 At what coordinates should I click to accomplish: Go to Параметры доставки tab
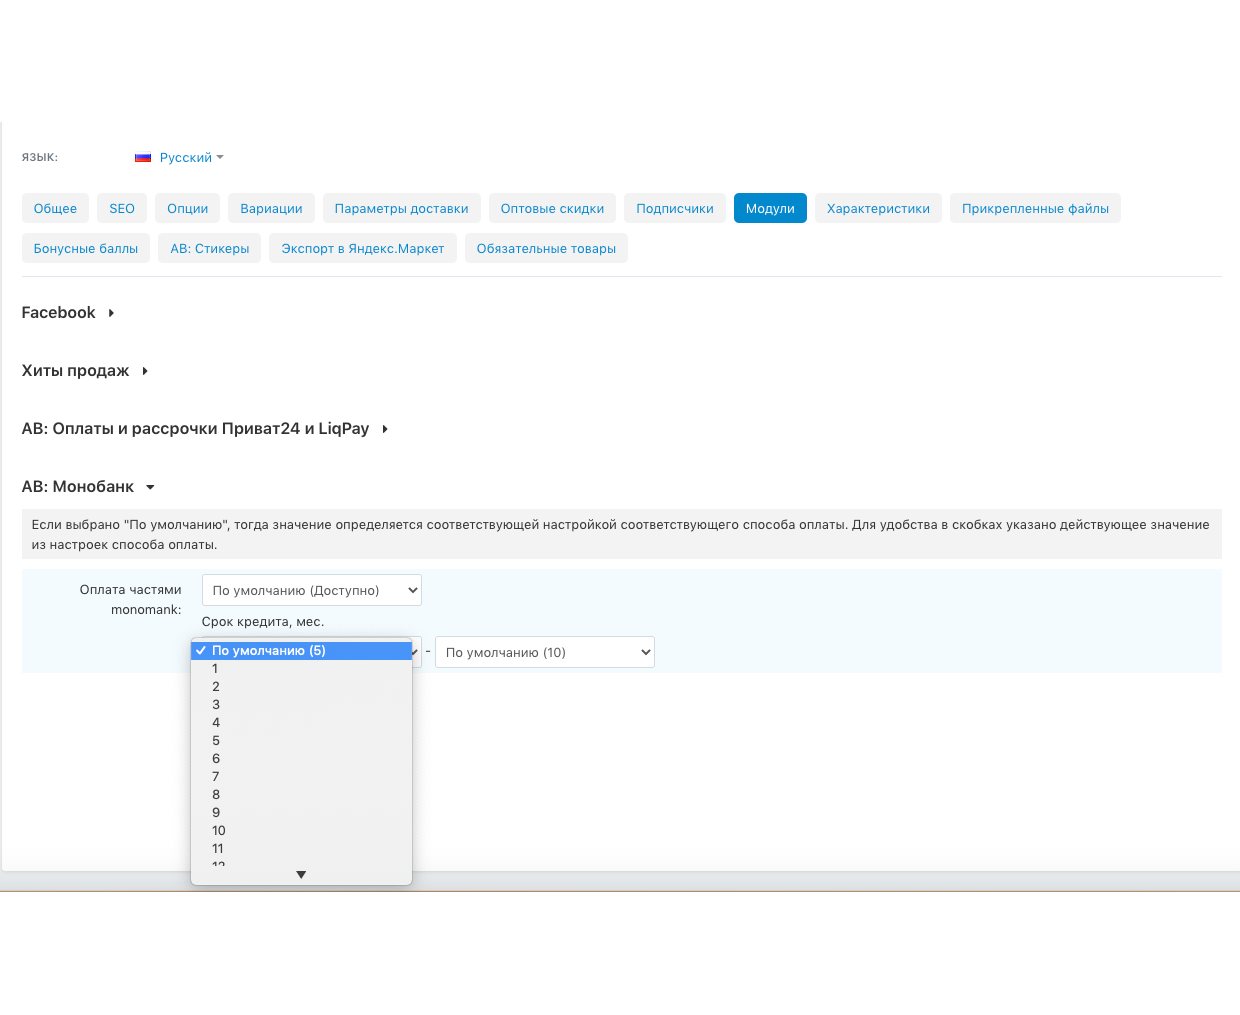(401, 208)
